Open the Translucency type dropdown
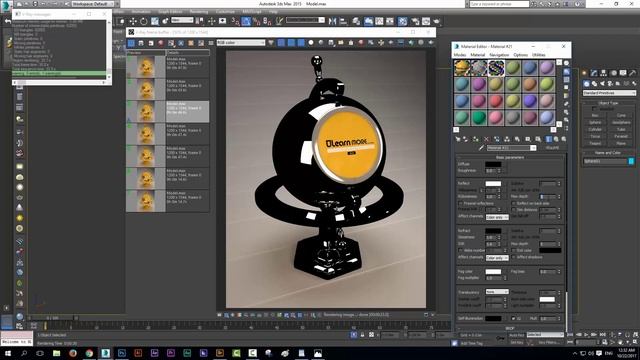Screen dimensions: 640x360 pos(497,291)
